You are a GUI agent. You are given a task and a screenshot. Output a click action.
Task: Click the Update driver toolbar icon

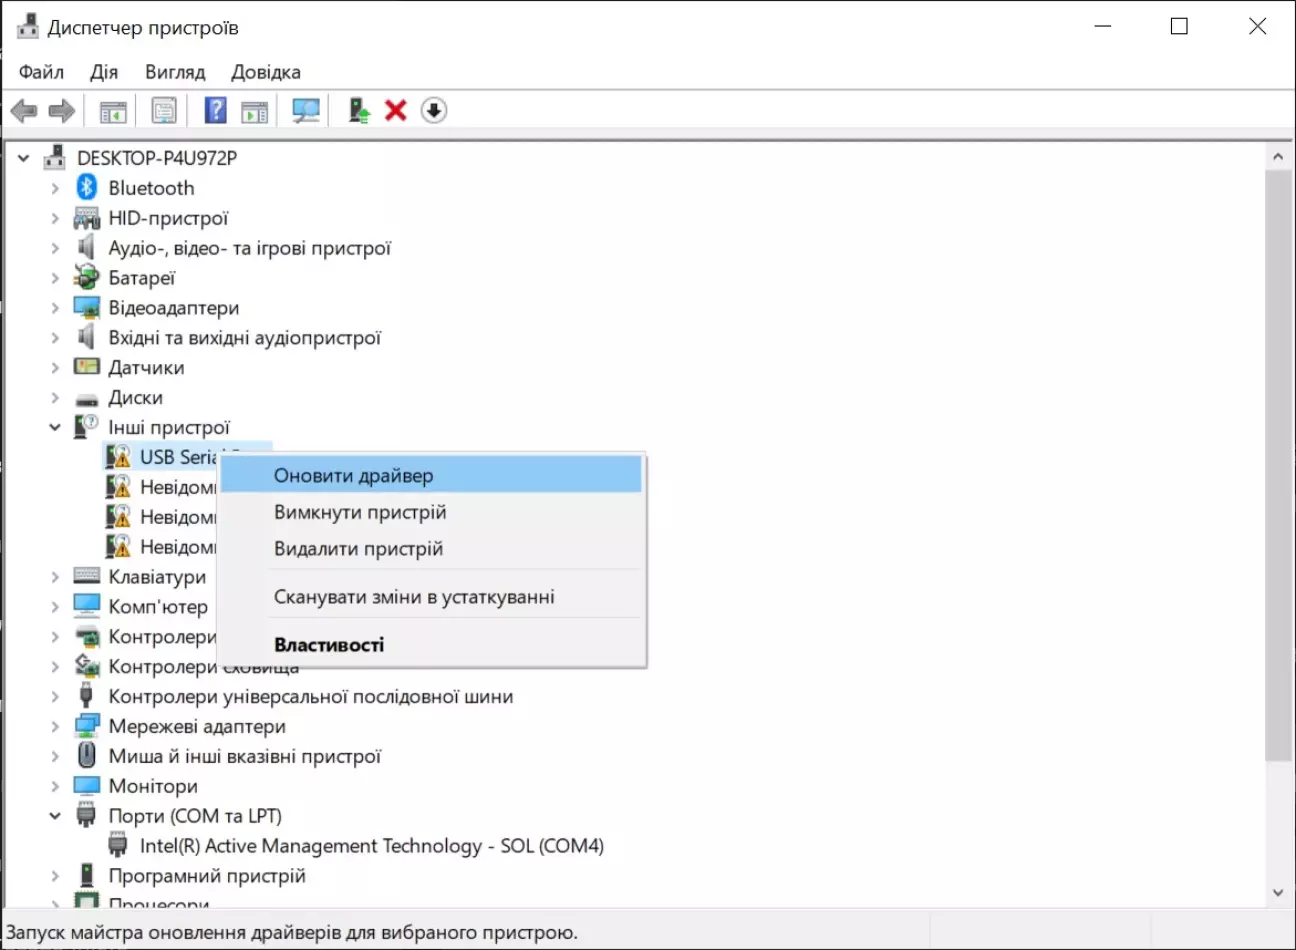click(359, 111)
